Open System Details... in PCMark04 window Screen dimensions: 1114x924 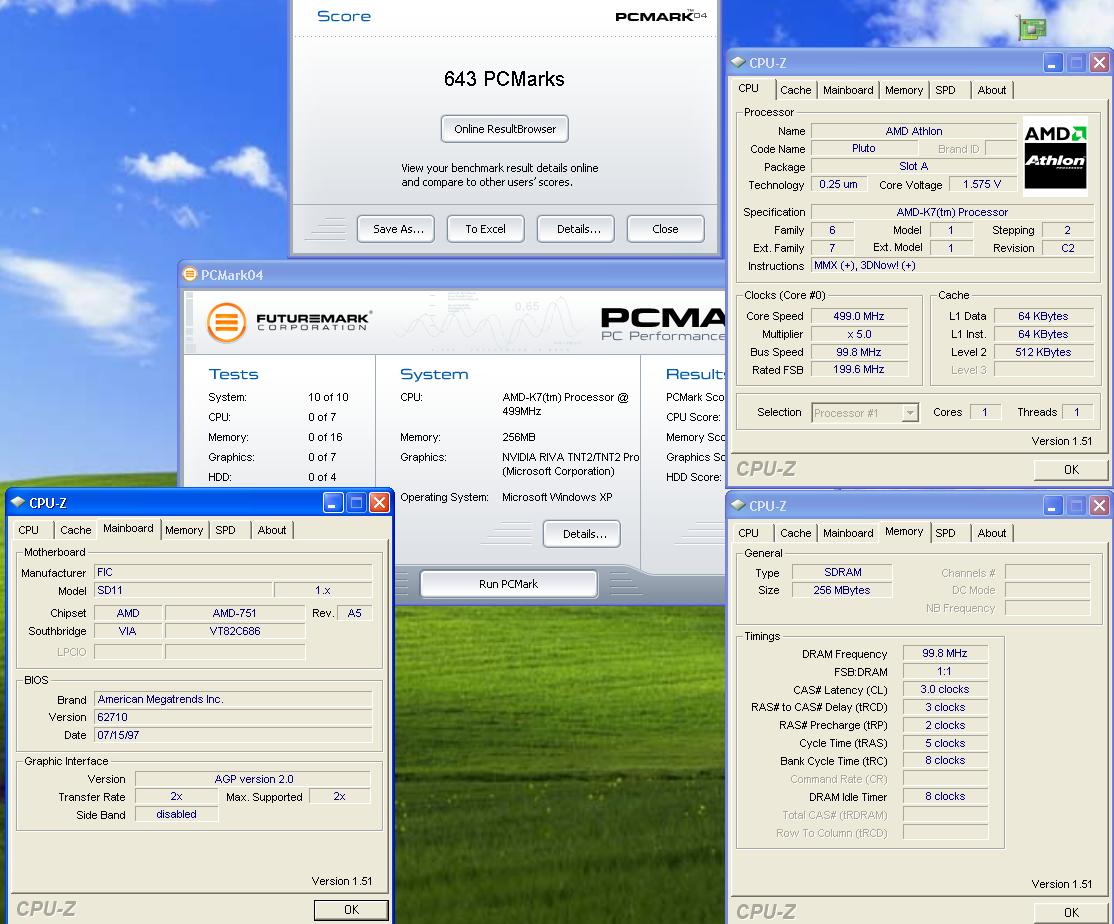coord(582,534)
